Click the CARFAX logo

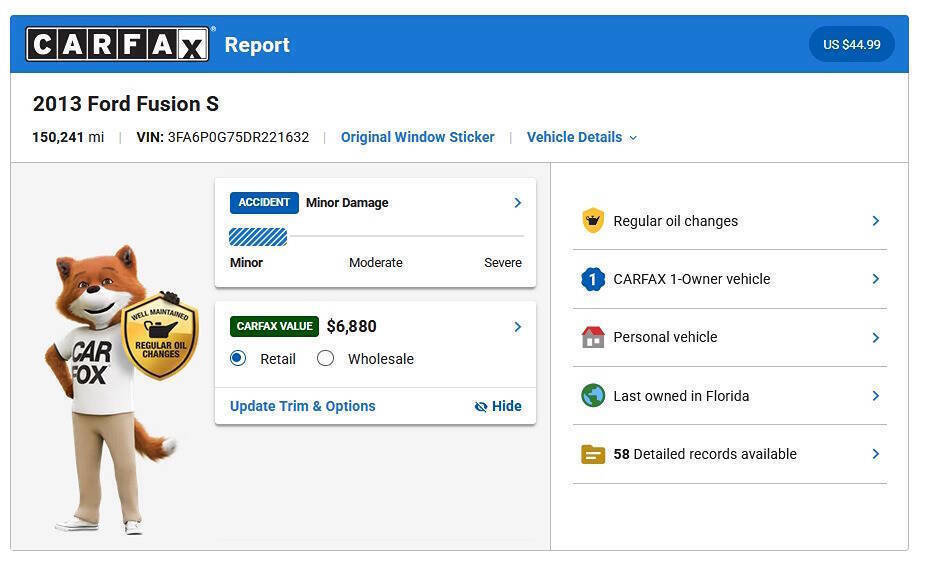pos(117,44)
